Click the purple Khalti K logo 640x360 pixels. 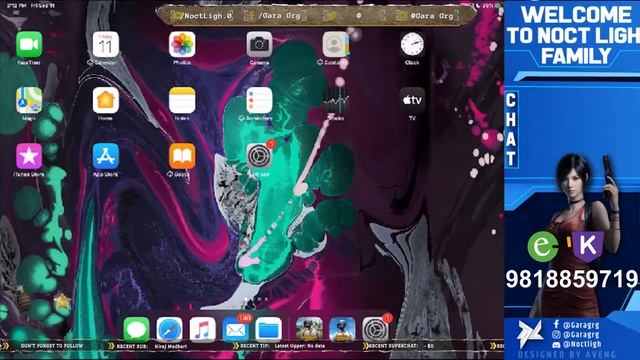(587, 246)
